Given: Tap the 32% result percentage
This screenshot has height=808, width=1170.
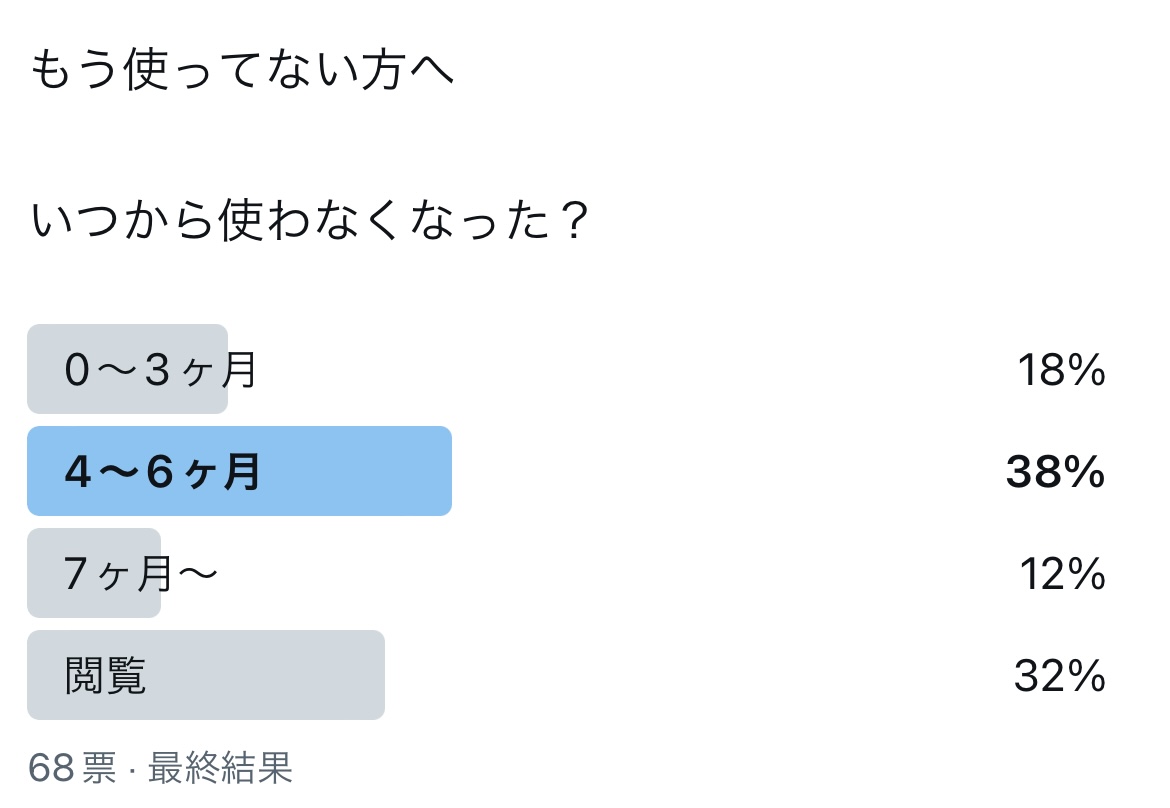Looking at the screenshot, I should tap(1059, 677).
